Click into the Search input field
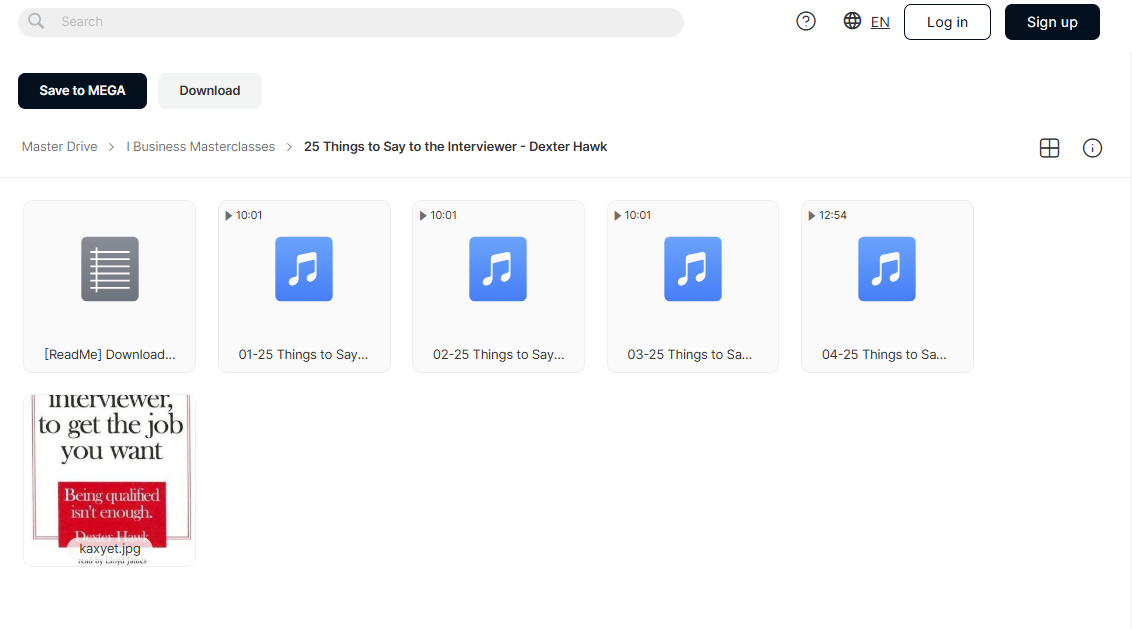The image size is (1132, 629). click(x=351, y=22)
